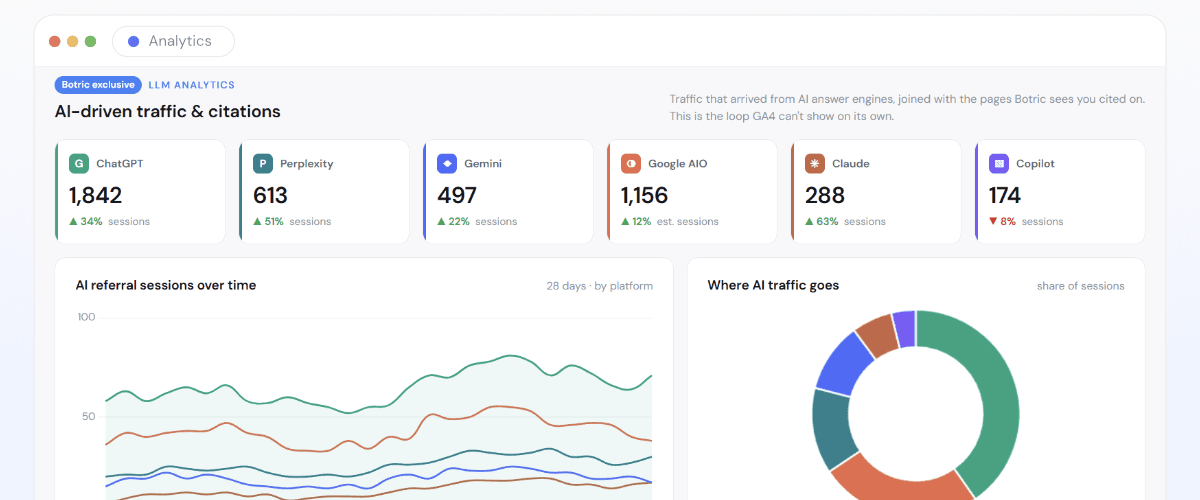Click the 100 y-axis label
This screenshot has height=500, width=1200.
[86, 317]
